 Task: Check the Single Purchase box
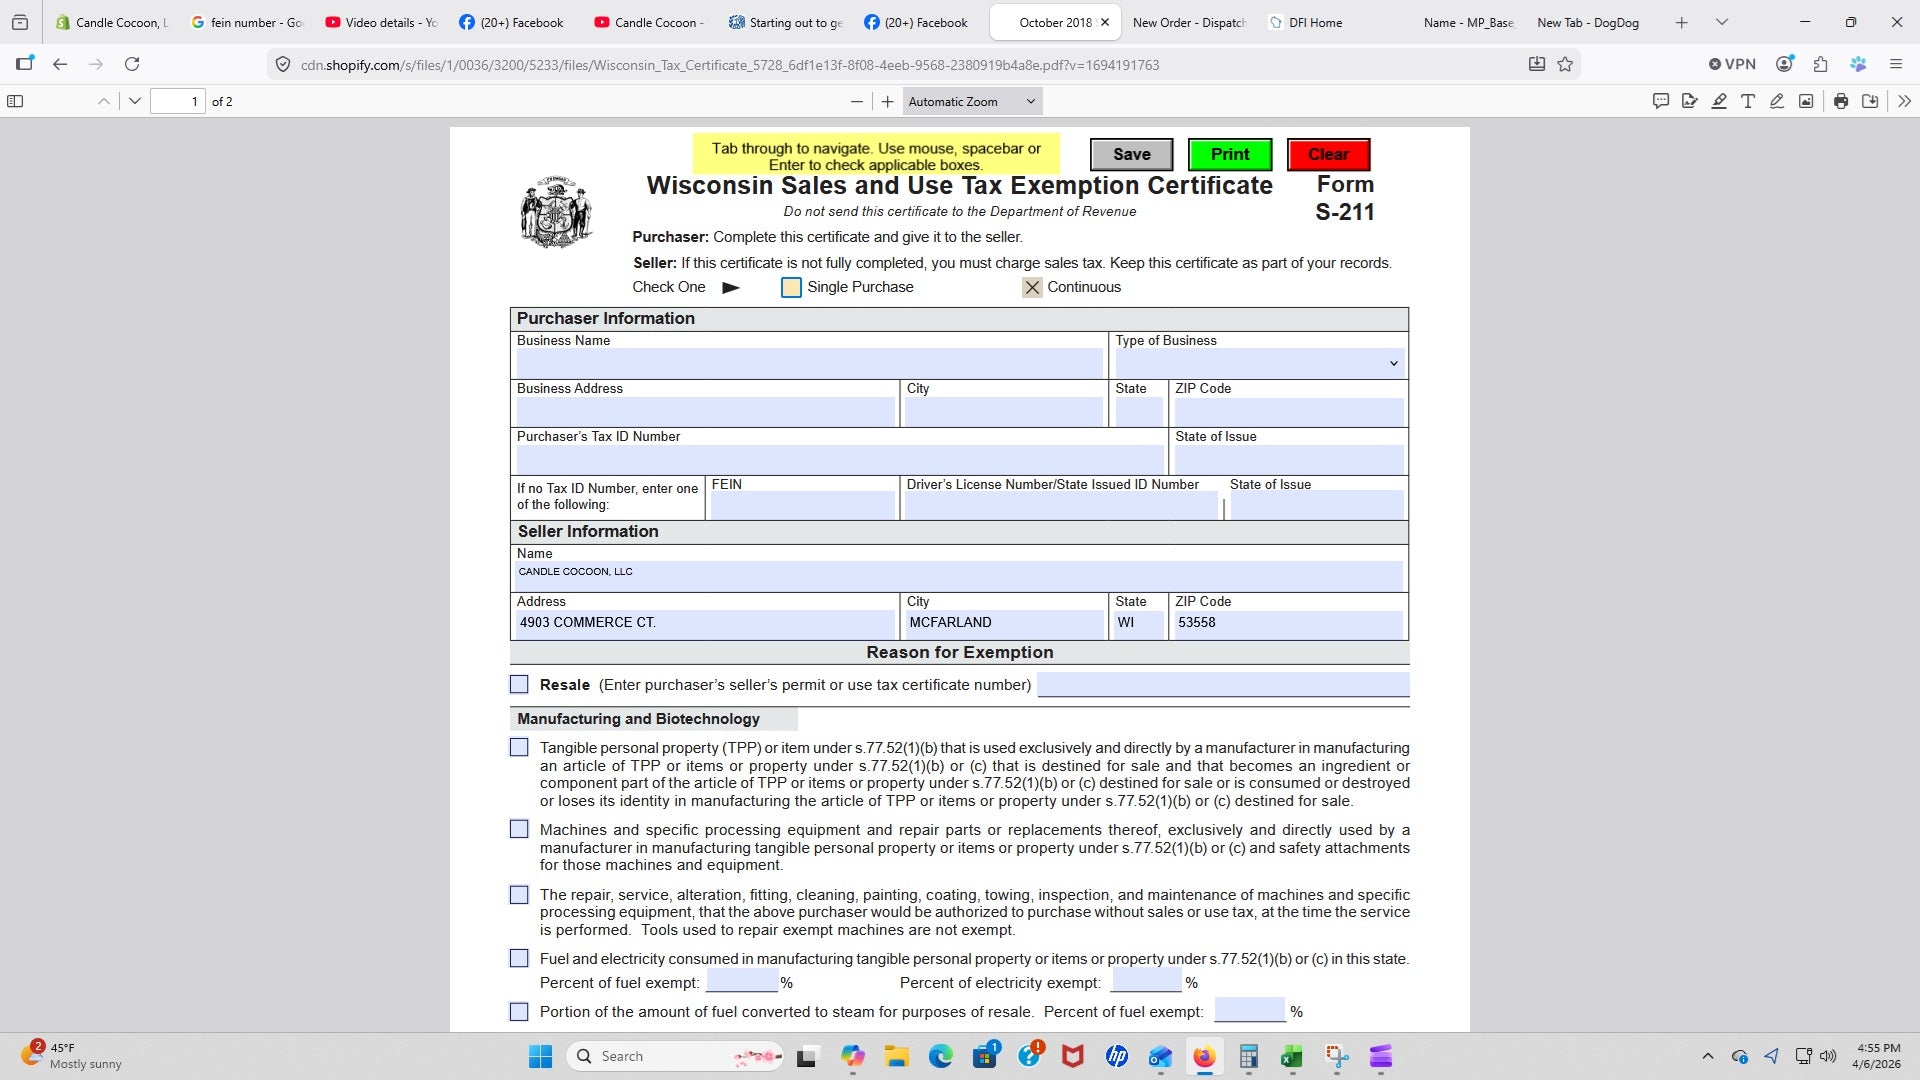coord(791,287)
